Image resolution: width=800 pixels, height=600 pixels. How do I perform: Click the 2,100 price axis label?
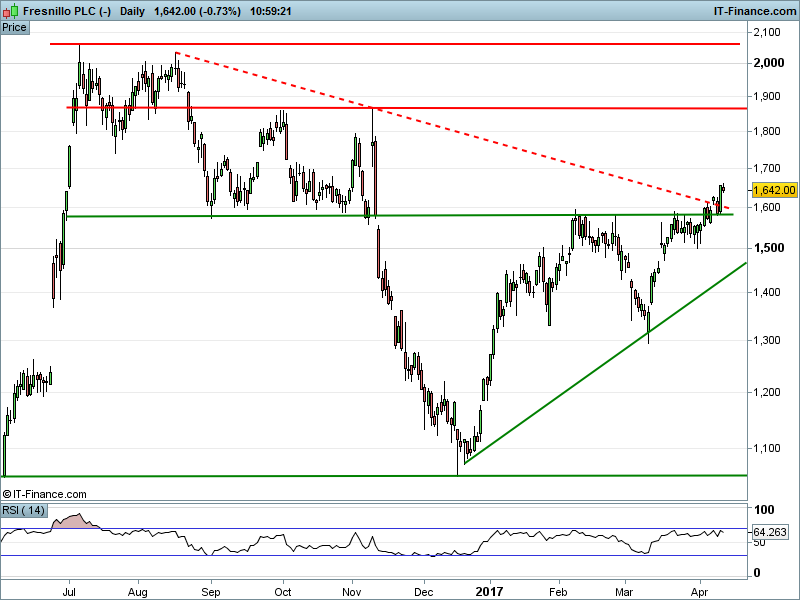coord(767,32)
